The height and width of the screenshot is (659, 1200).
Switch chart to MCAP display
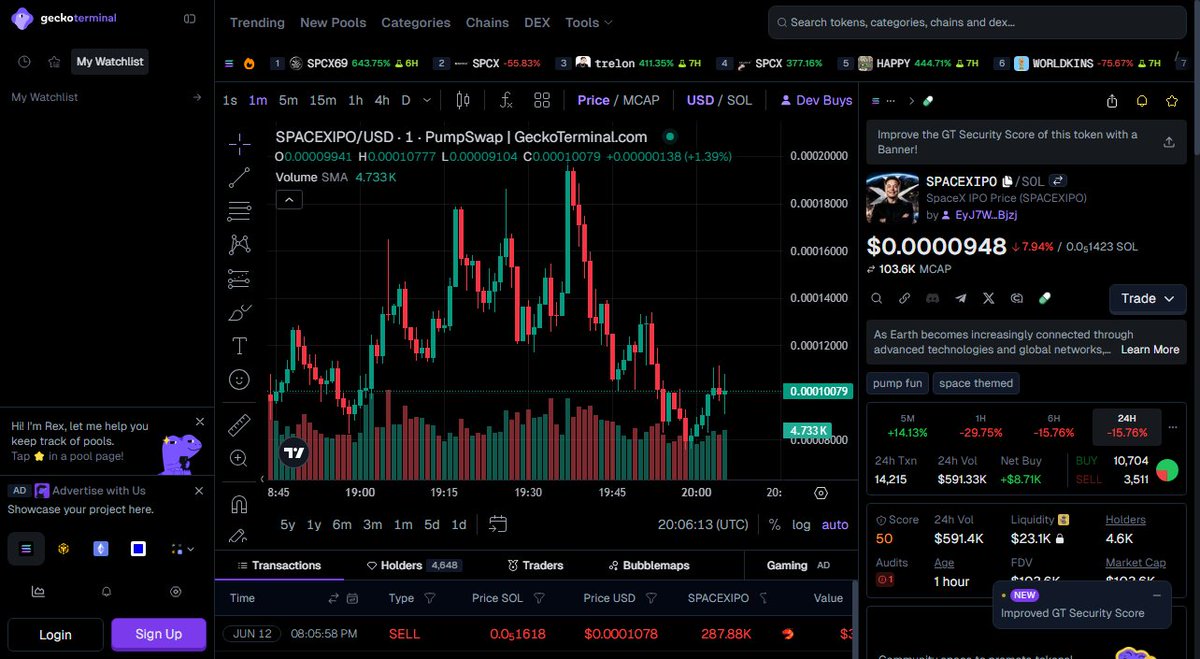point(641,100)
